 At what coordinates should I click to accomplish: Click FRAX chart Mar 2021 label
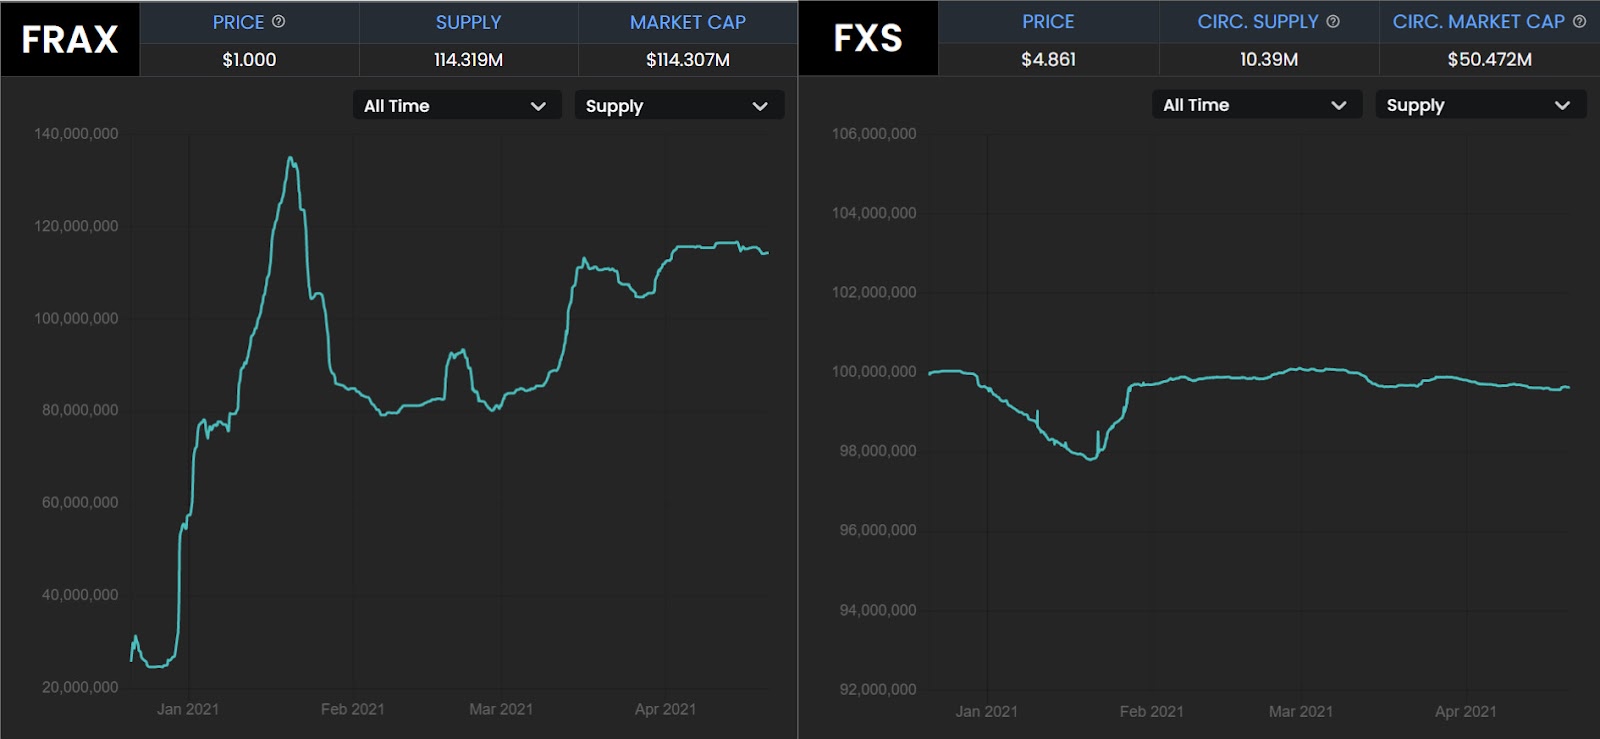(501, 709)
